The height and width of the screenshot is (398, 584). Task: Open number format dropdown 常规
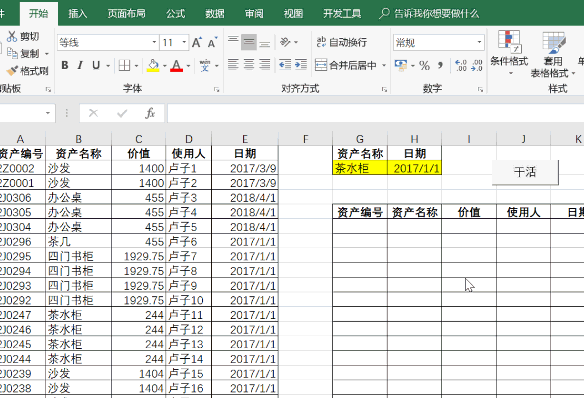pyautogui.click(x=479, y=42)
